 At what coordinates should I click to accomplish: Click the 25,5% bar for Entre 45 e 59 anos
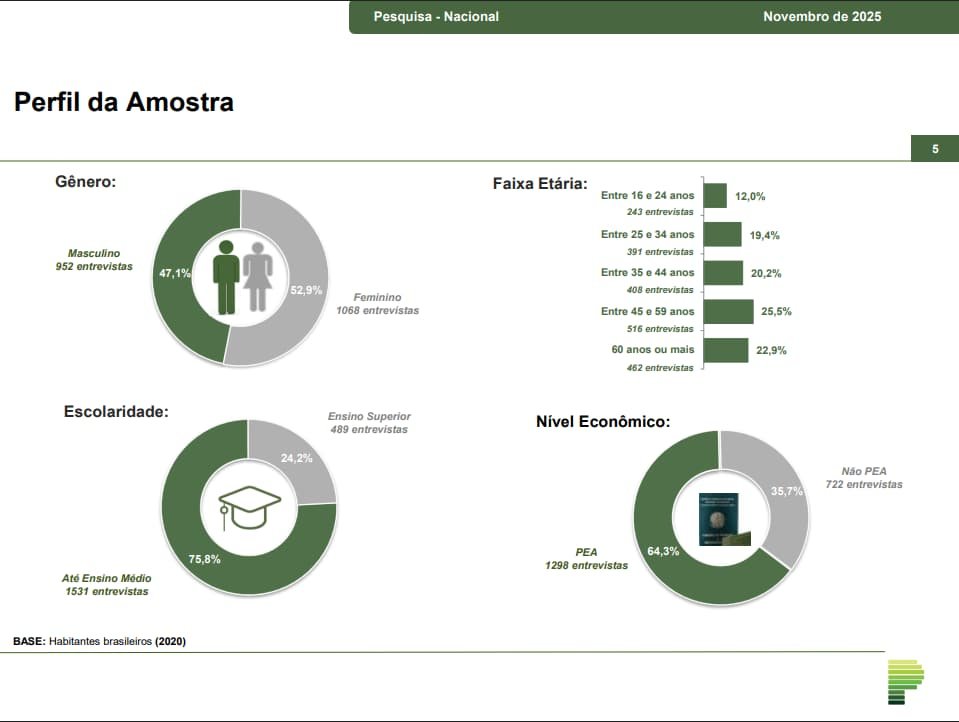tap(728, 311)
